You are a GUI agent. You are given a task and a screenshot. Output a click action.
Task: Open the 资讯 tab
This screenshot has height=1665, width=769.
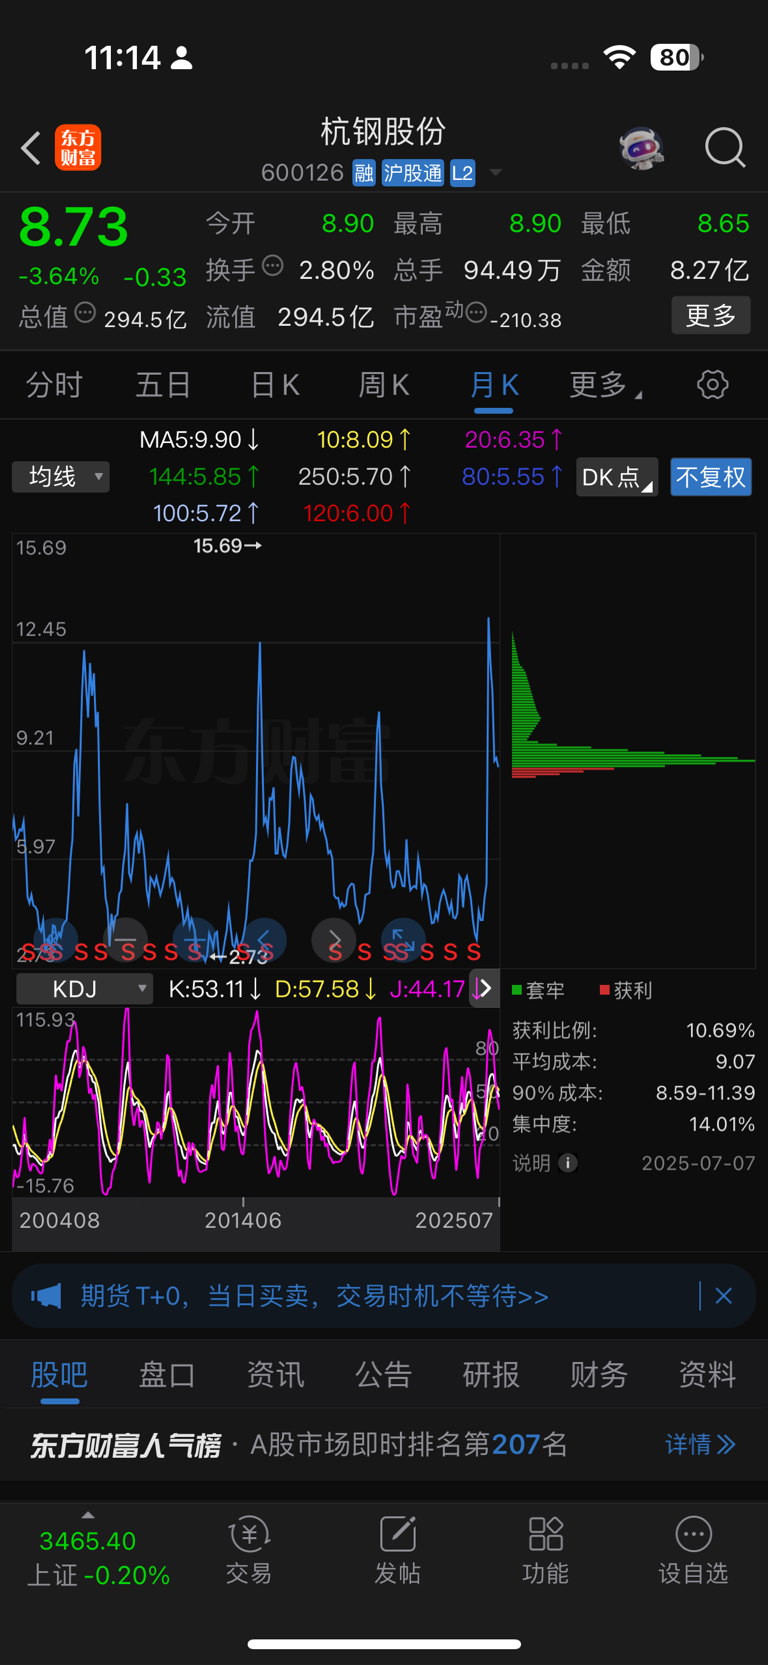275,1375
